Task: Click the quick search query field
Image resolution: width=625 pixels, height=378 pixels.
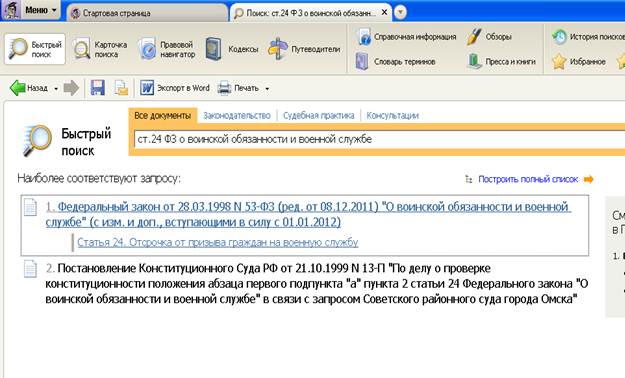Action: 379,139
